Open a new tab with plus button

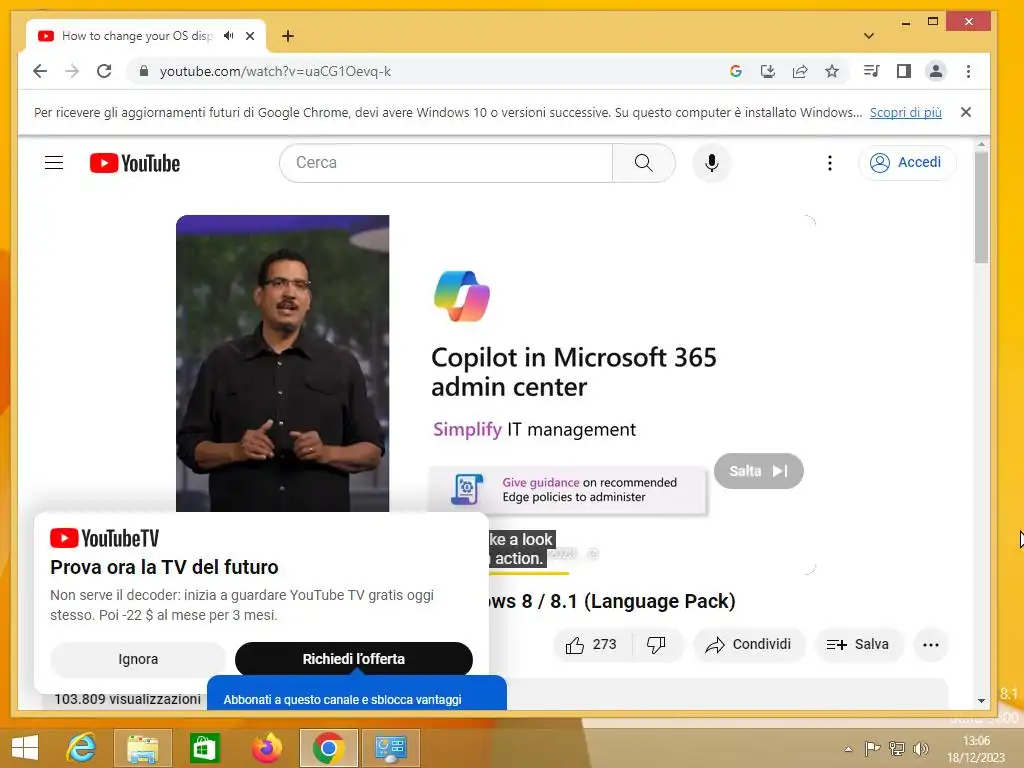click(287, 36)
